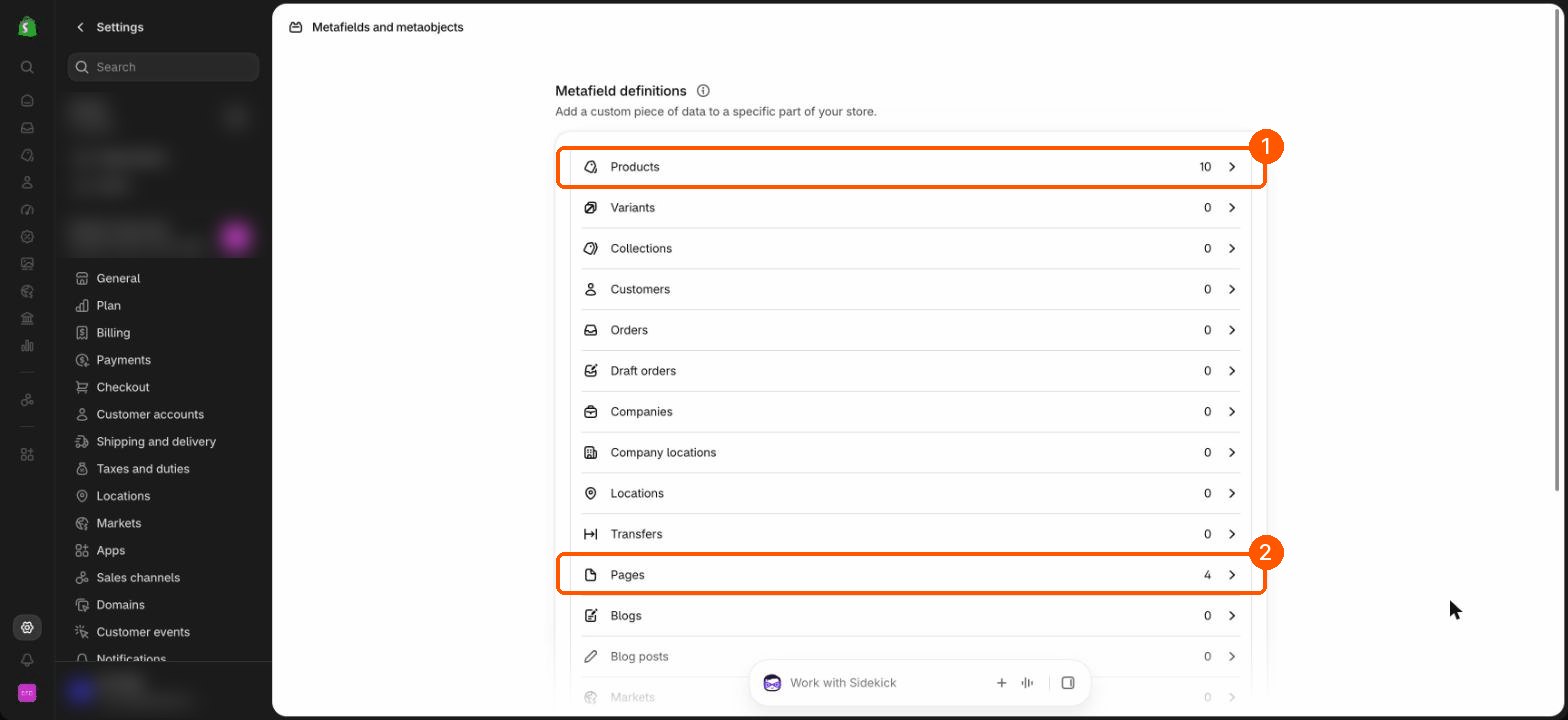Open the notifications bell icon
Image resolution: width=1568 pixels, height=720 pixels.
(27, 661)
